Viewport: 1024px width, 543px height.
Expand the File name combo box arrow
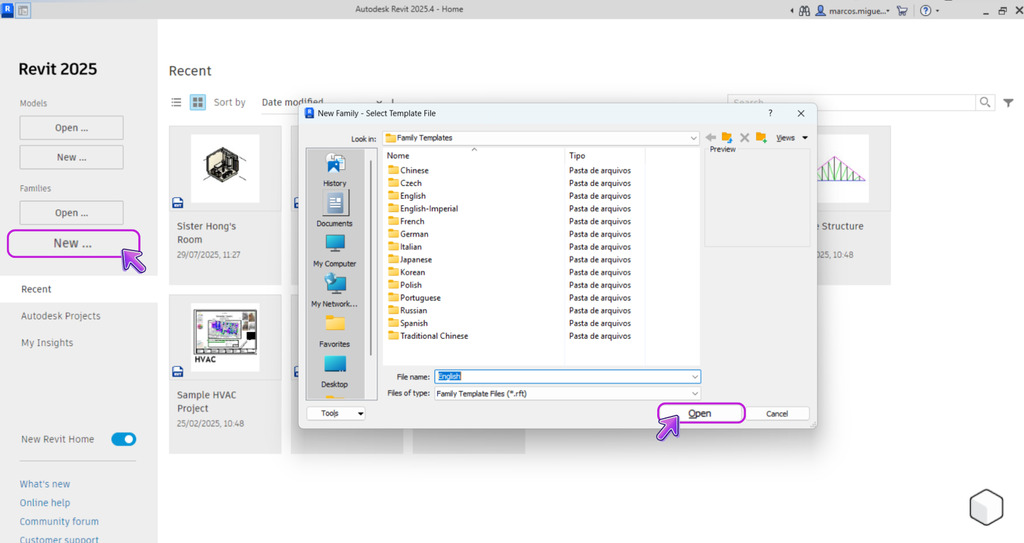(695, 377)
